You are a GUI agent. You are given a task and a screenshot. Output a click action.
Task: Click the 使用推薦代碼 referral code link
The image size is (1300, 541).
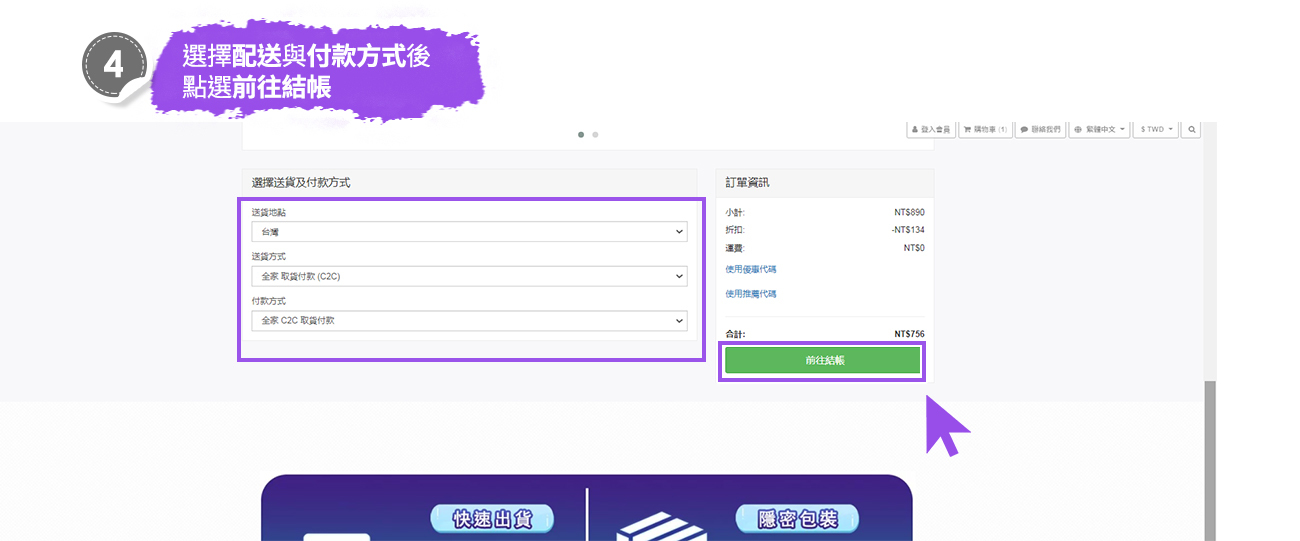(751, 294)
